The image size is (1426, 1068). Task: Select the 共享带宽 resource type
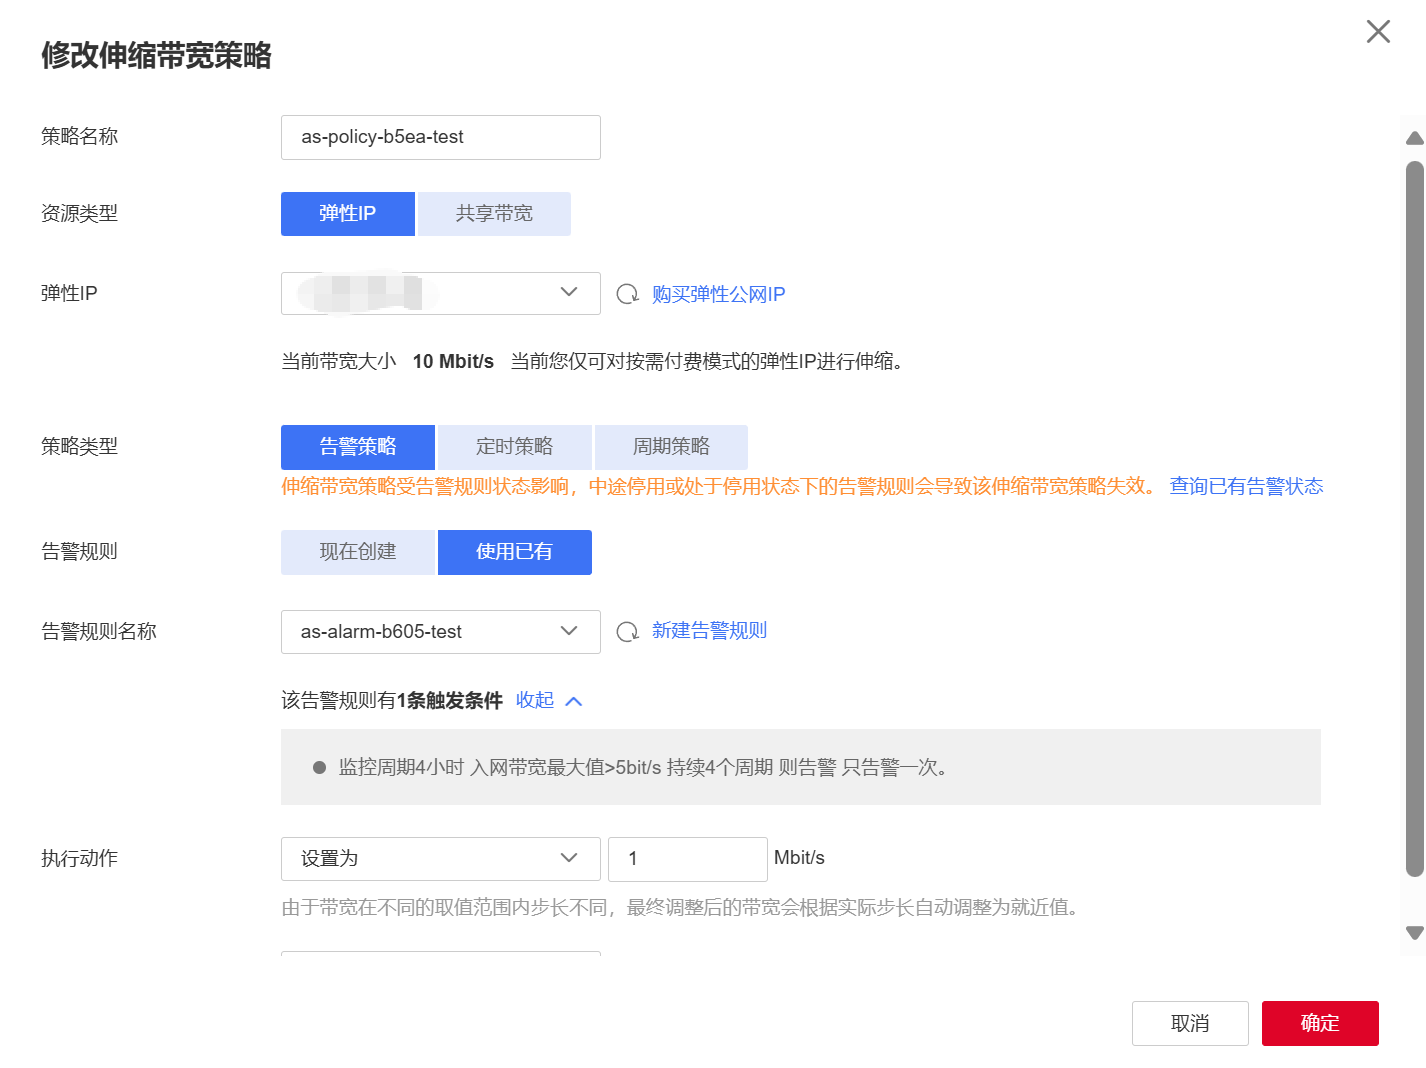click(x=494, y=213)
